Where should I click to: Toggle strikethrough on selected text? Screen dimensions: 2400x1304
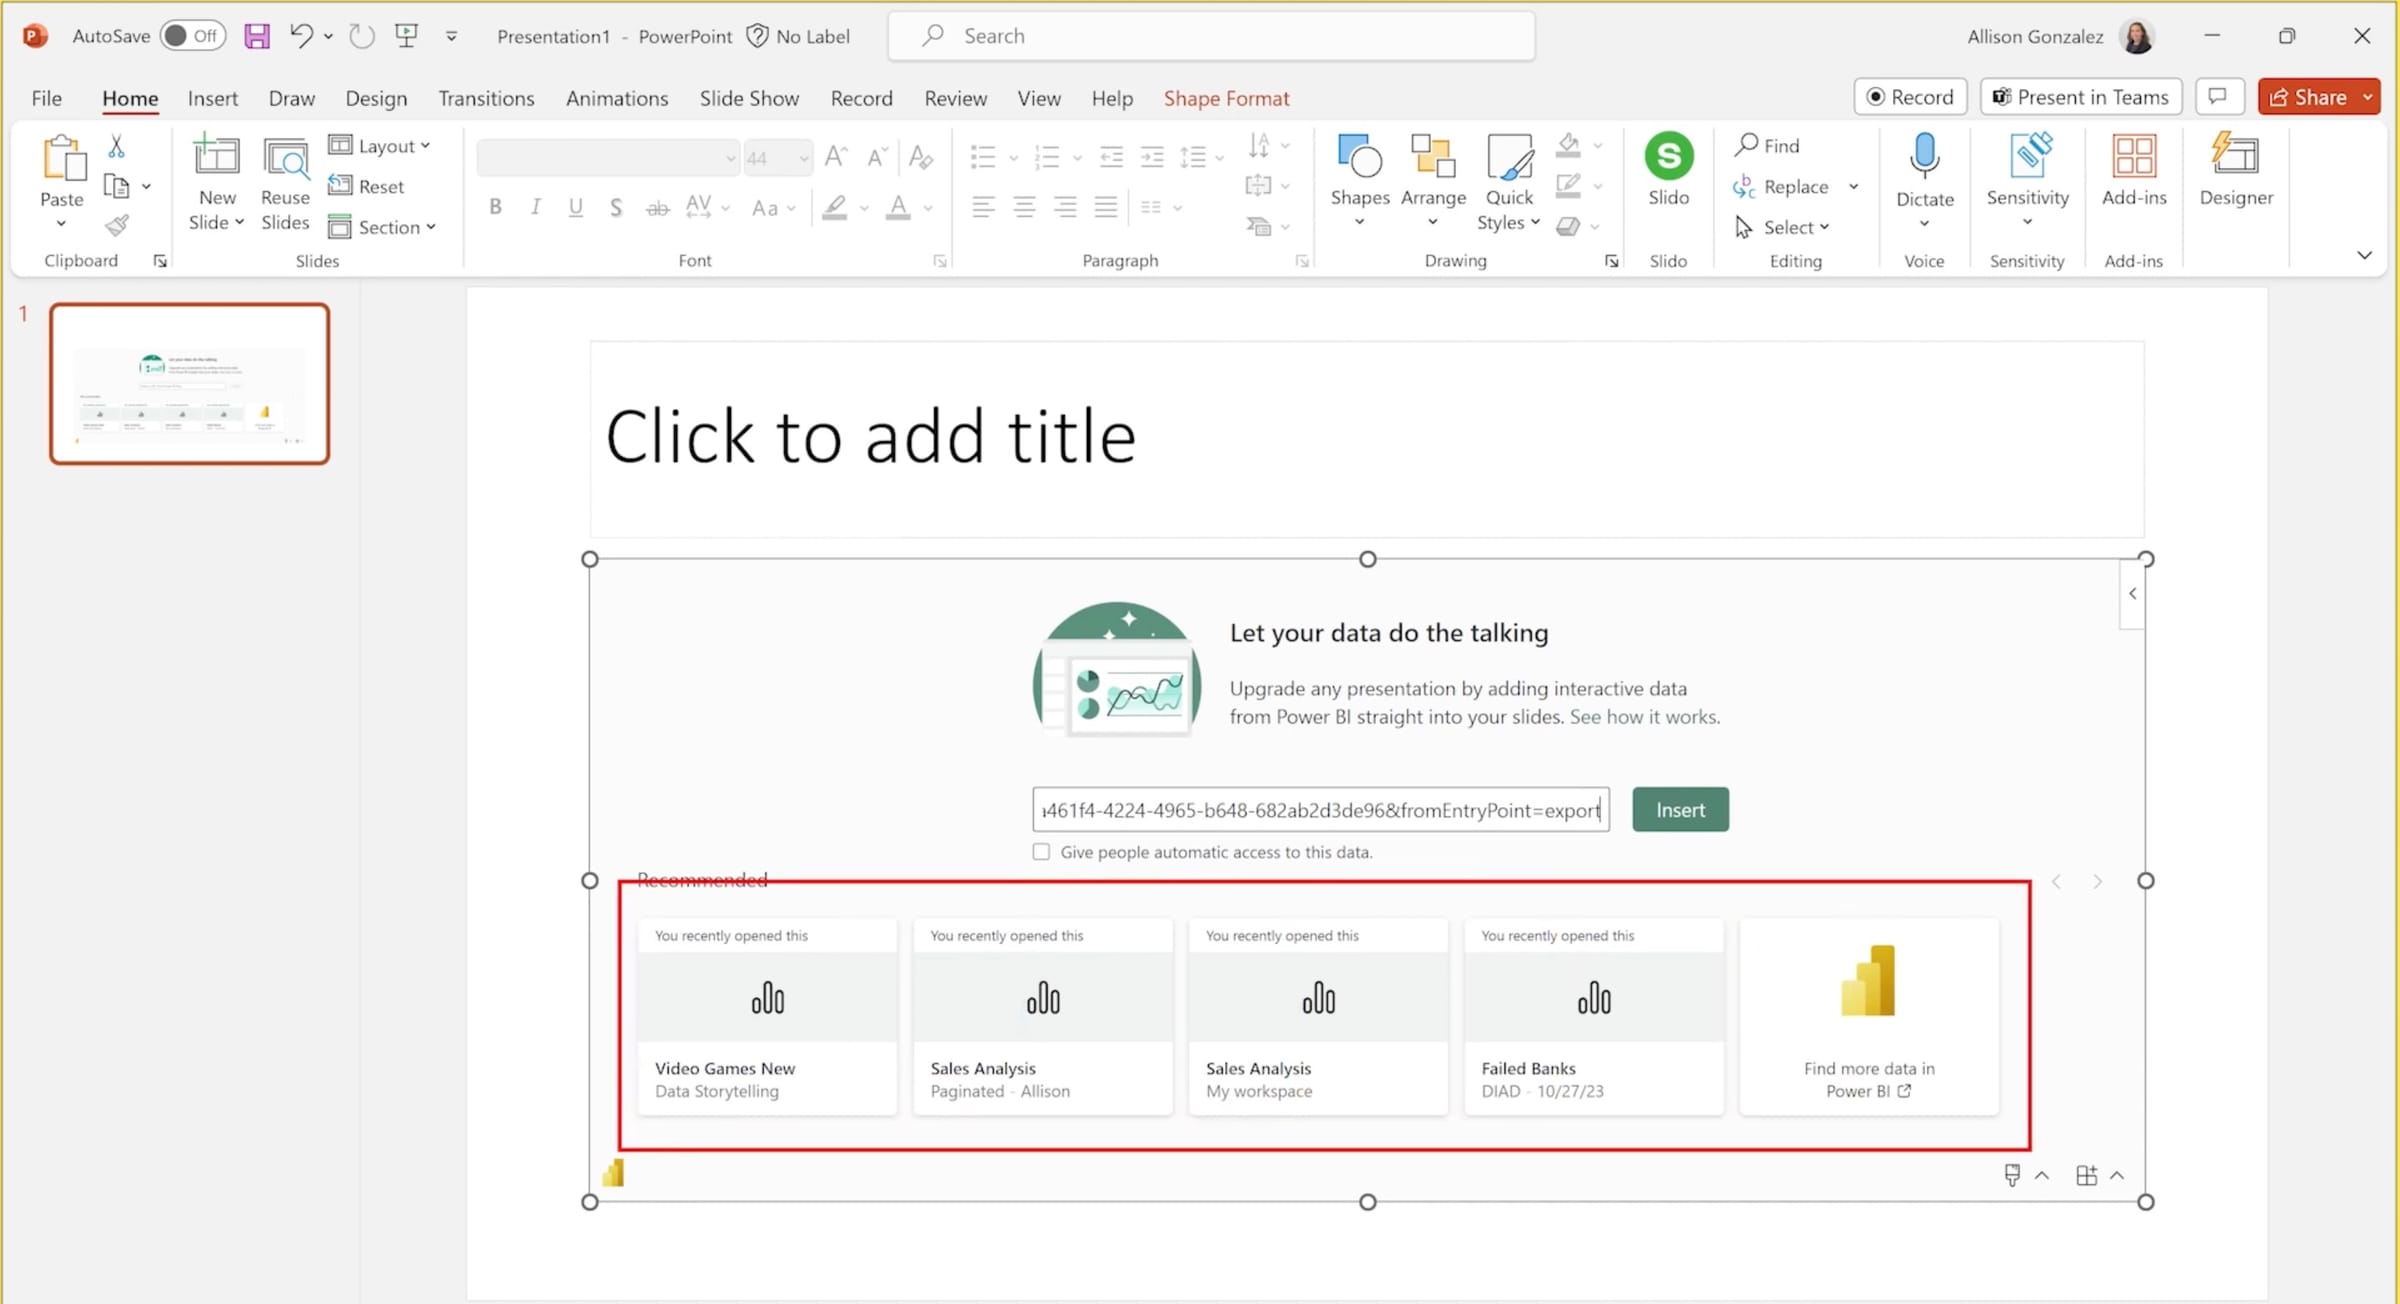pos(657,207)
